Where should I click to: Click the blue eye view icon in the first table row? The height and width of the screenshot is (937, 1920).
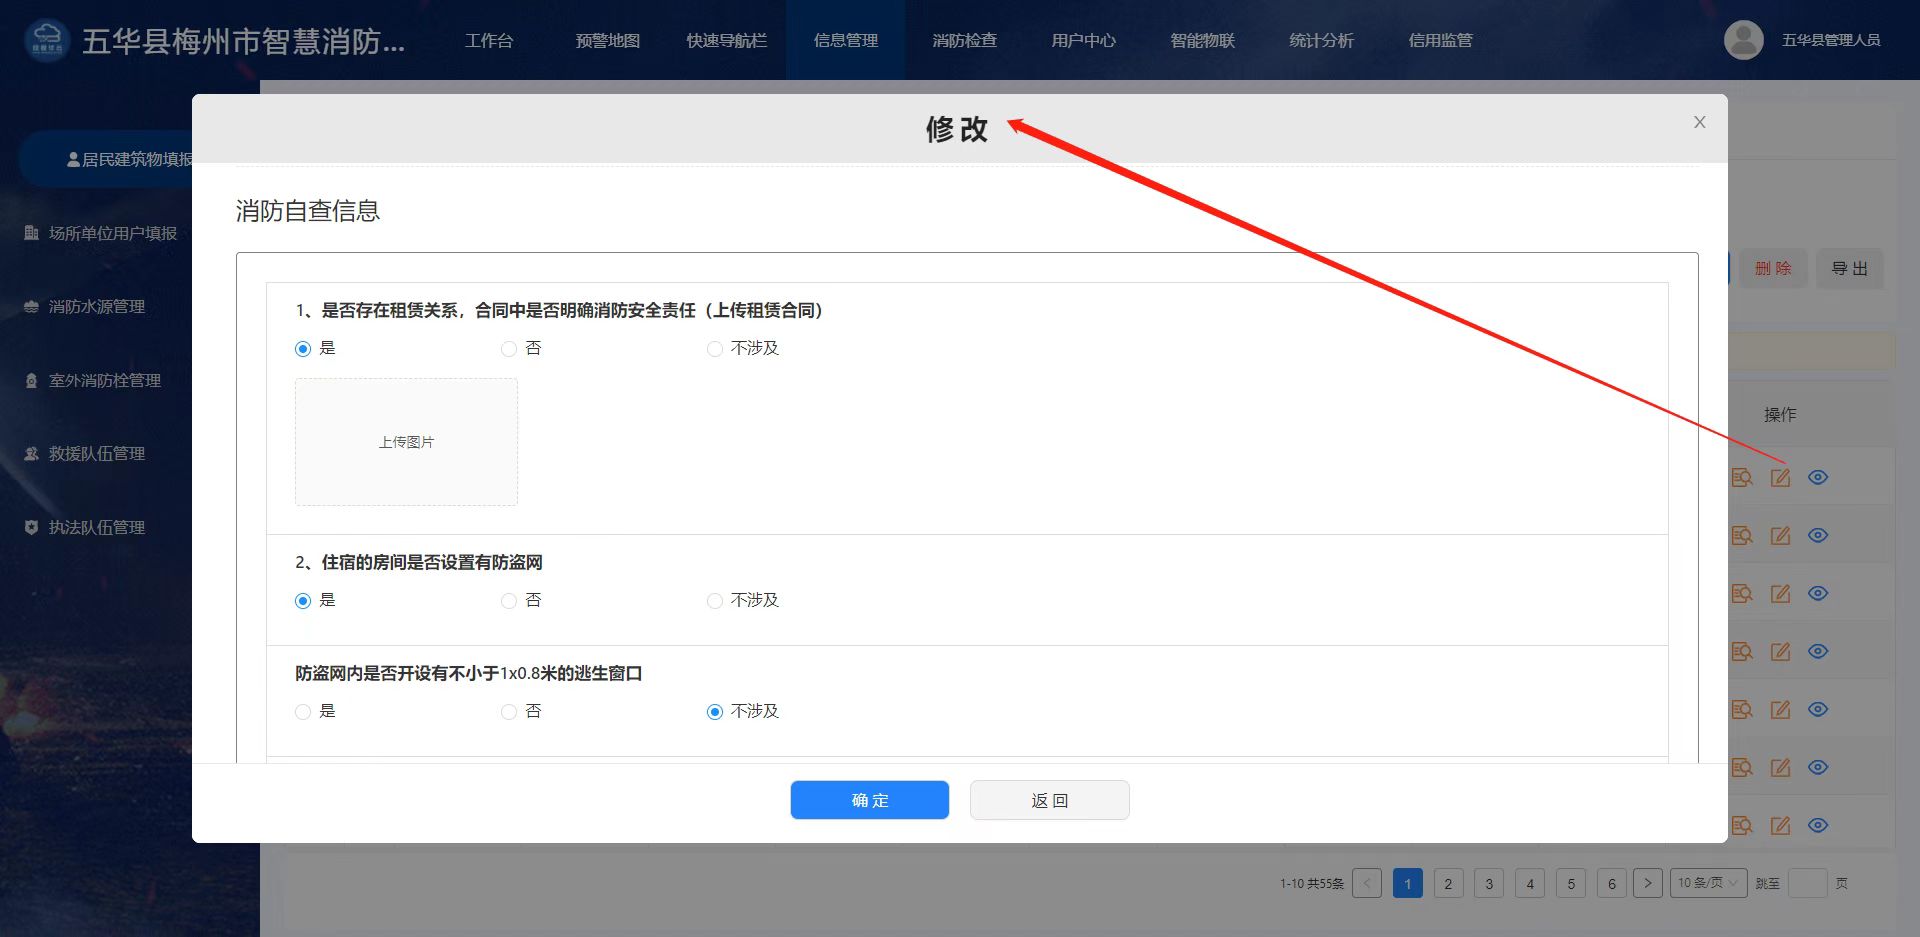tap(1818, 478)
